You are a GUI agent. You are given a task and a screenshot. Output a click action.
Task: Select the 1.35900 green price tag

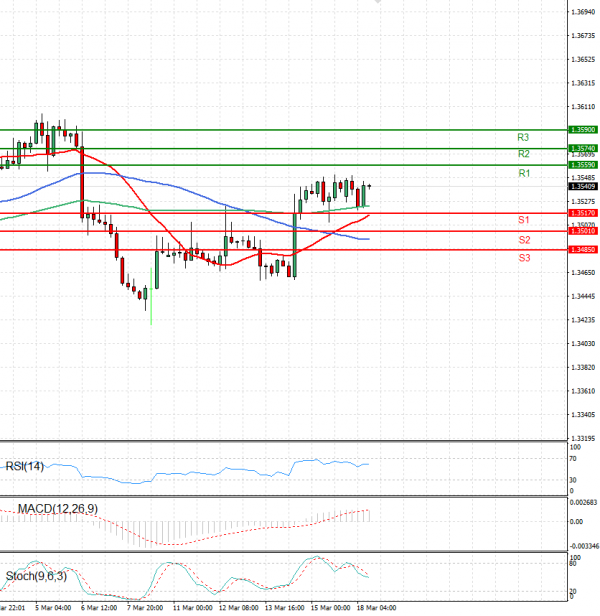click(583, 130)
